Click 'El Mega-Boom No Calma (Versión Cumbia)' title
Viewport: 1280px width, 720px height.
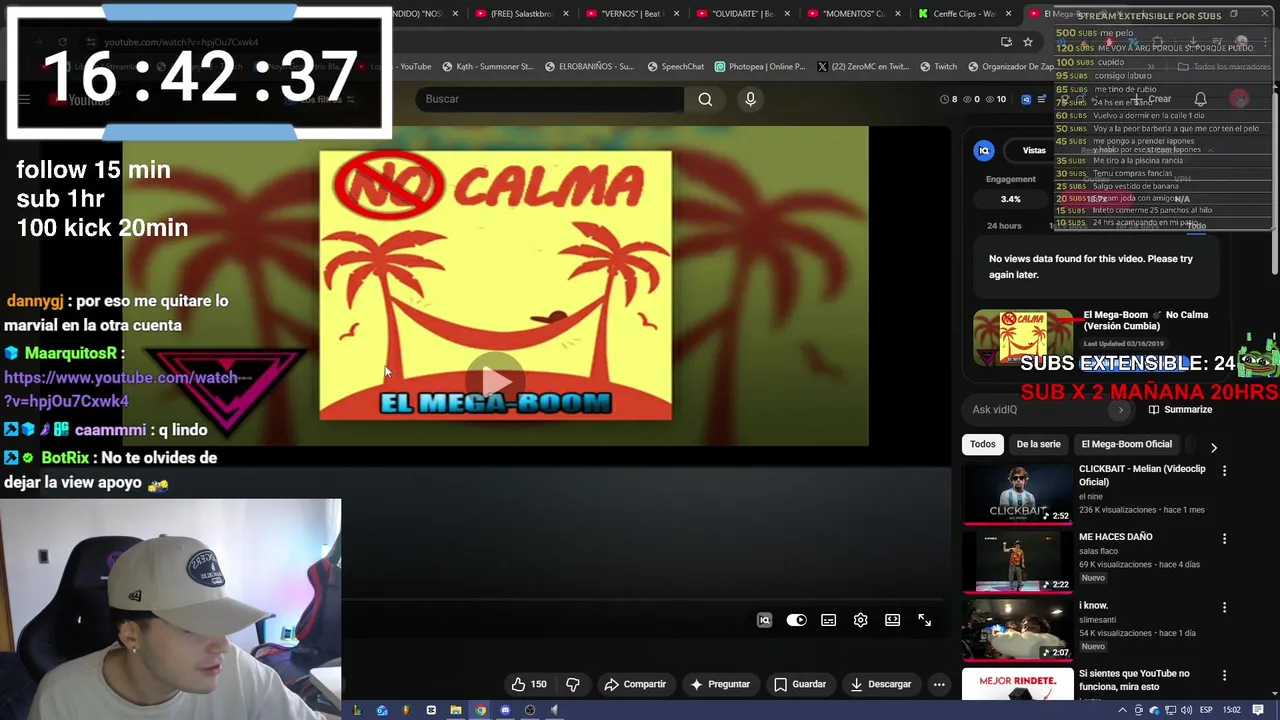click(1146, 320)
